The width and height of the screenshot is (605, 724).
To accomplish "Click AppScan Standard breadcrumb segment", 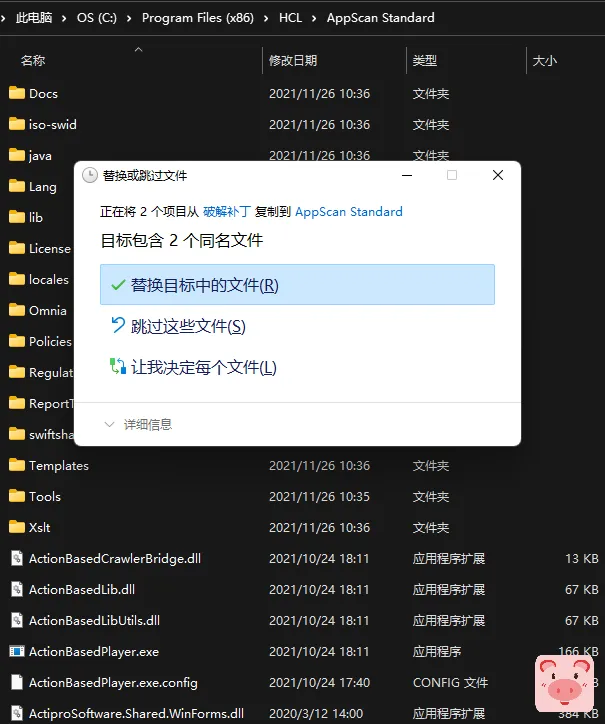I will tap(381, 18).
